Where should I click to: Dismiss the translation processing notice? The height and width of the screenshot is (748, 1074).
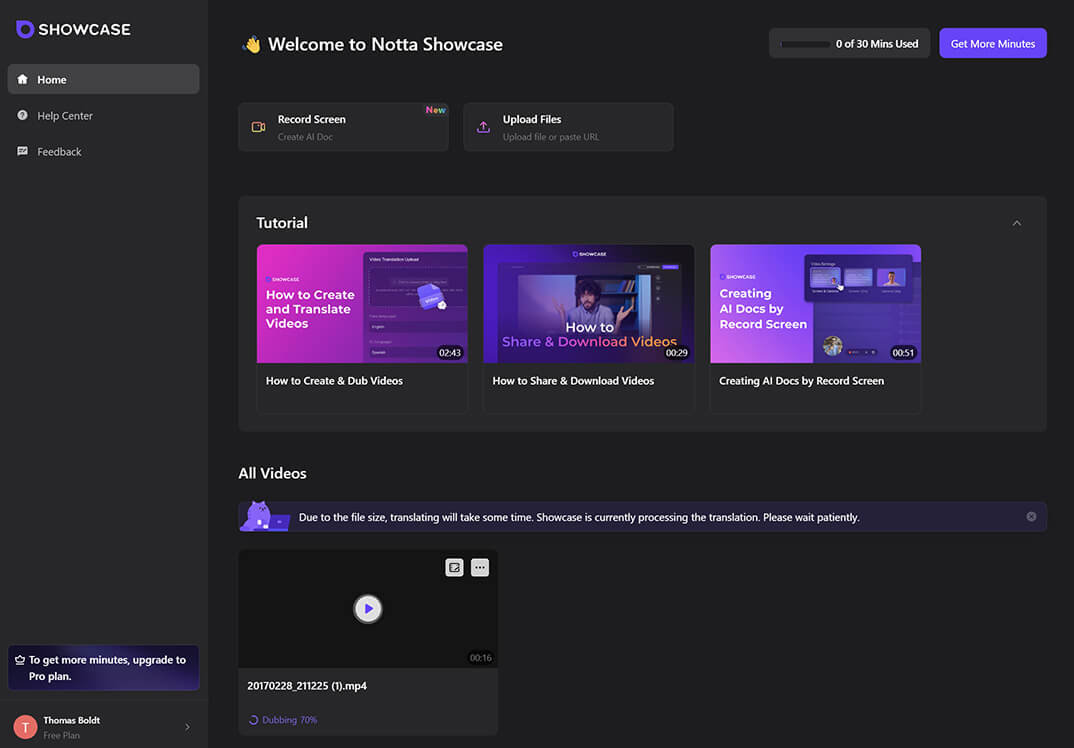(x=1031, y=516)
